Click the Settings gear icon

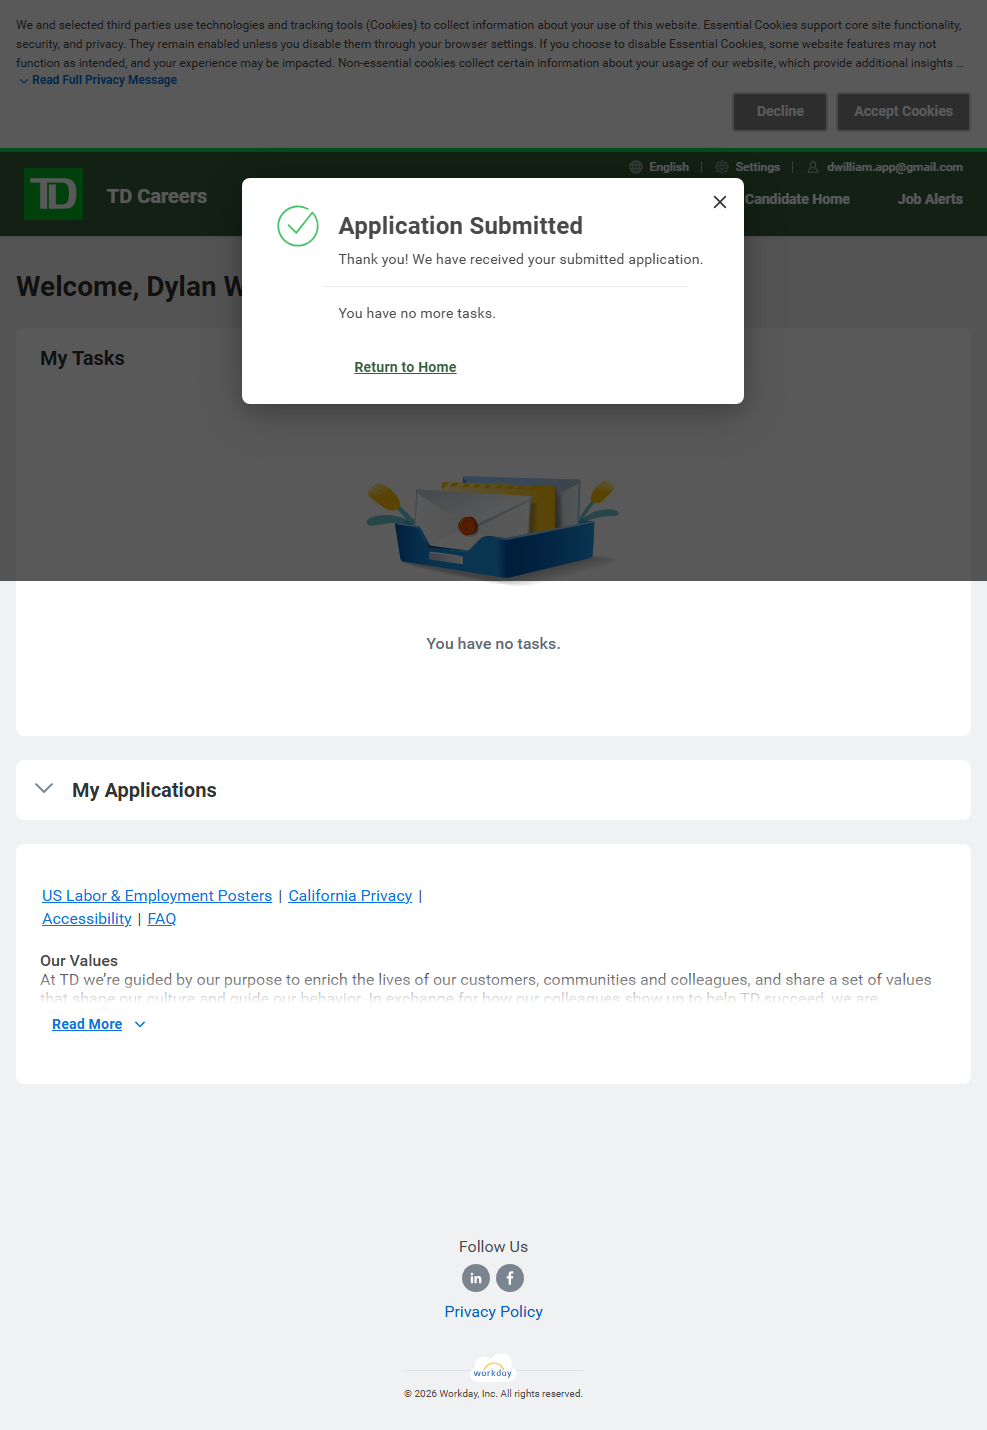coord(722,167)
